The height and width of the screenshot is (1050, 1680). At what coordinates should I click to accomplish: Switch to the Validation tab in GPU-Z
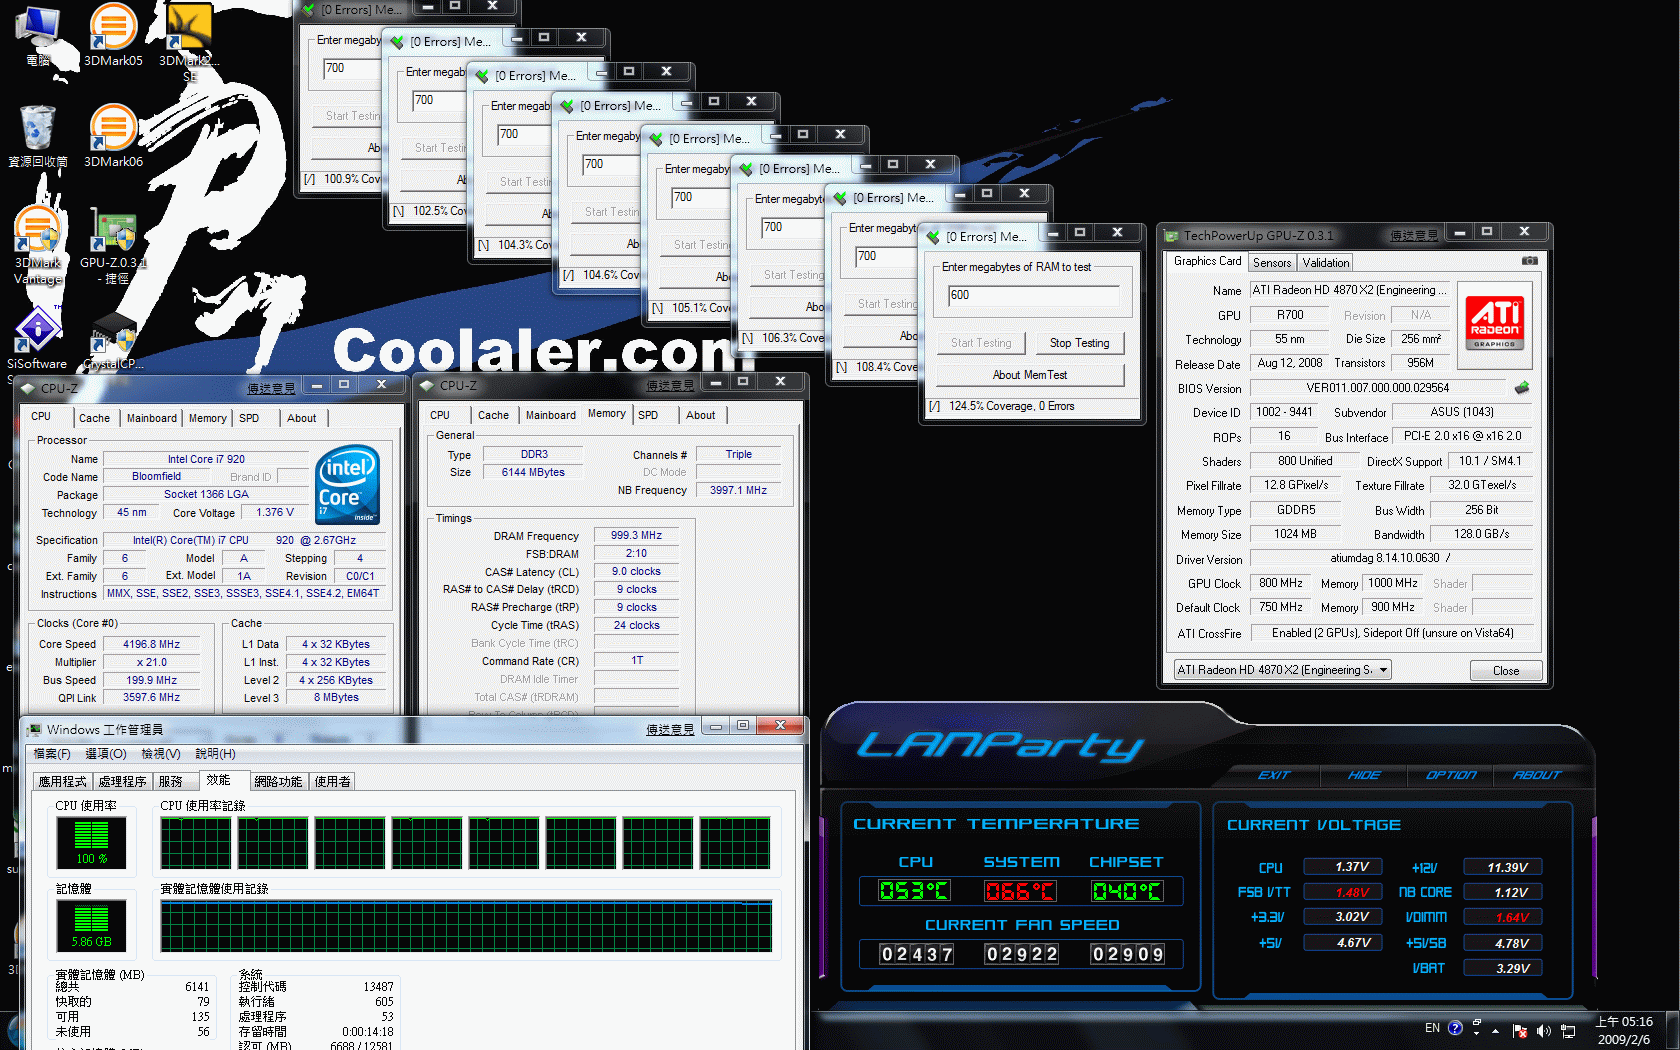(1326, 263)
